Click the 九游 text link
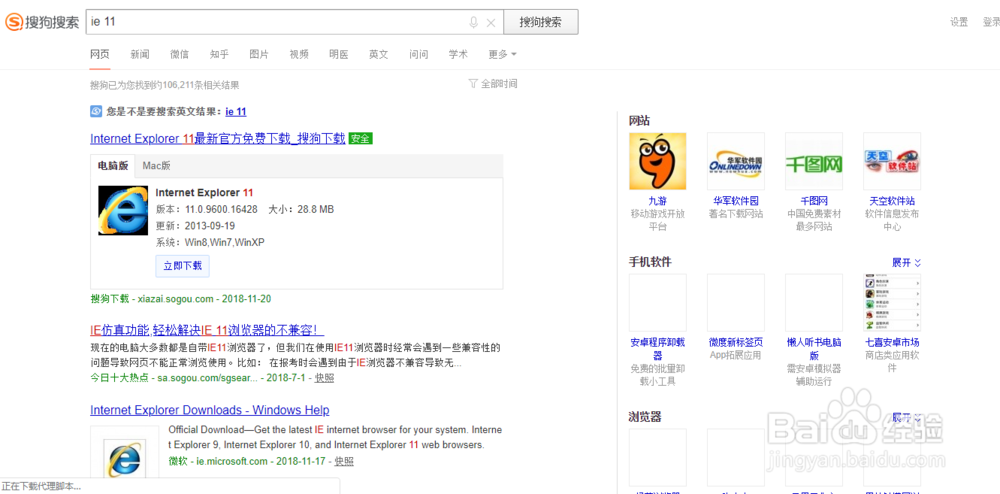1000x494 pixels. 658,201
